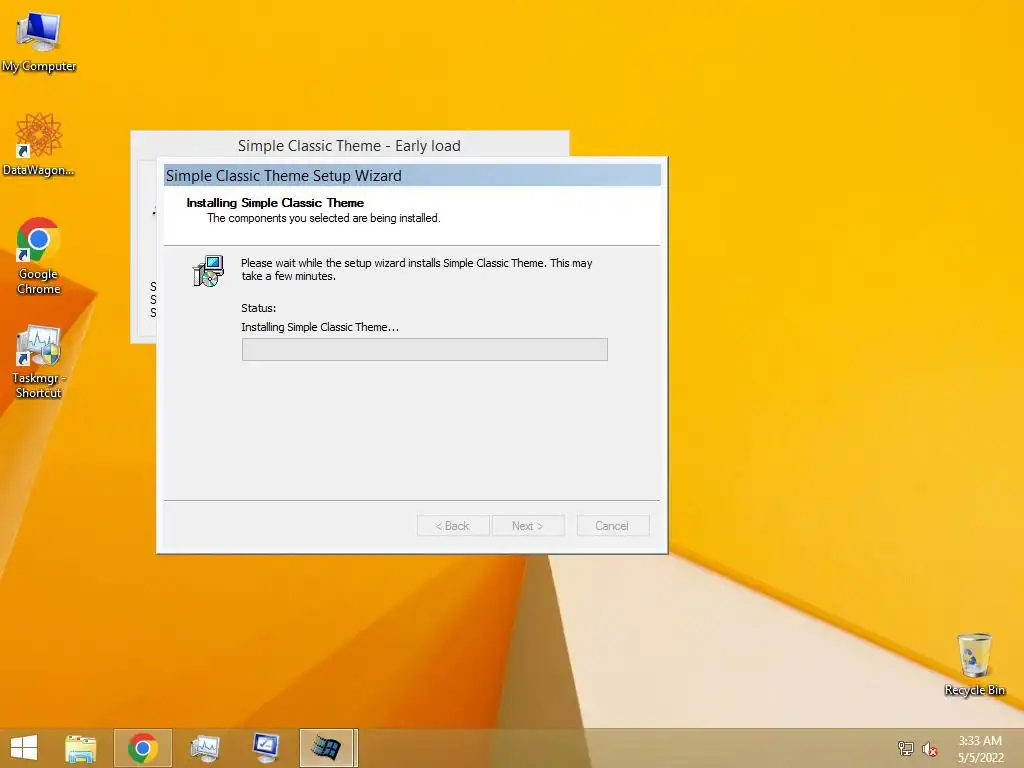Click the 'Installing Simple Classic Theme...' status text

(x=320, y=327)
